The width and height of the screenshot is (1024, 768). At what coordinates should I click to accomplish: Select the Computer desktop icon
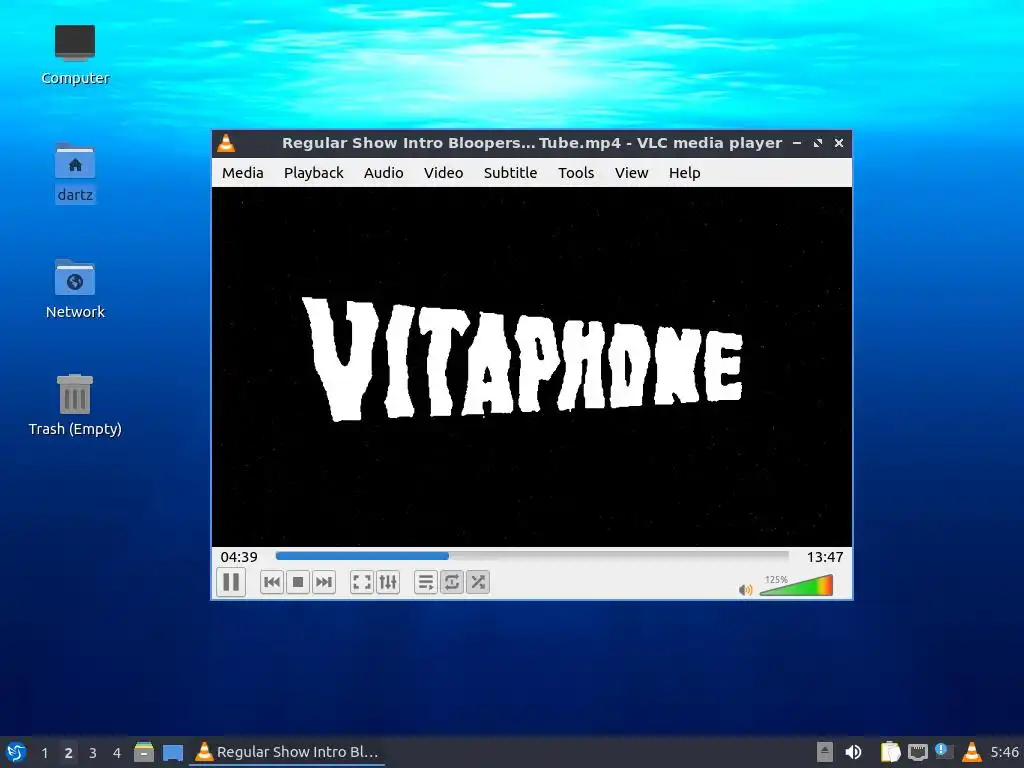[x=75, y=56]
